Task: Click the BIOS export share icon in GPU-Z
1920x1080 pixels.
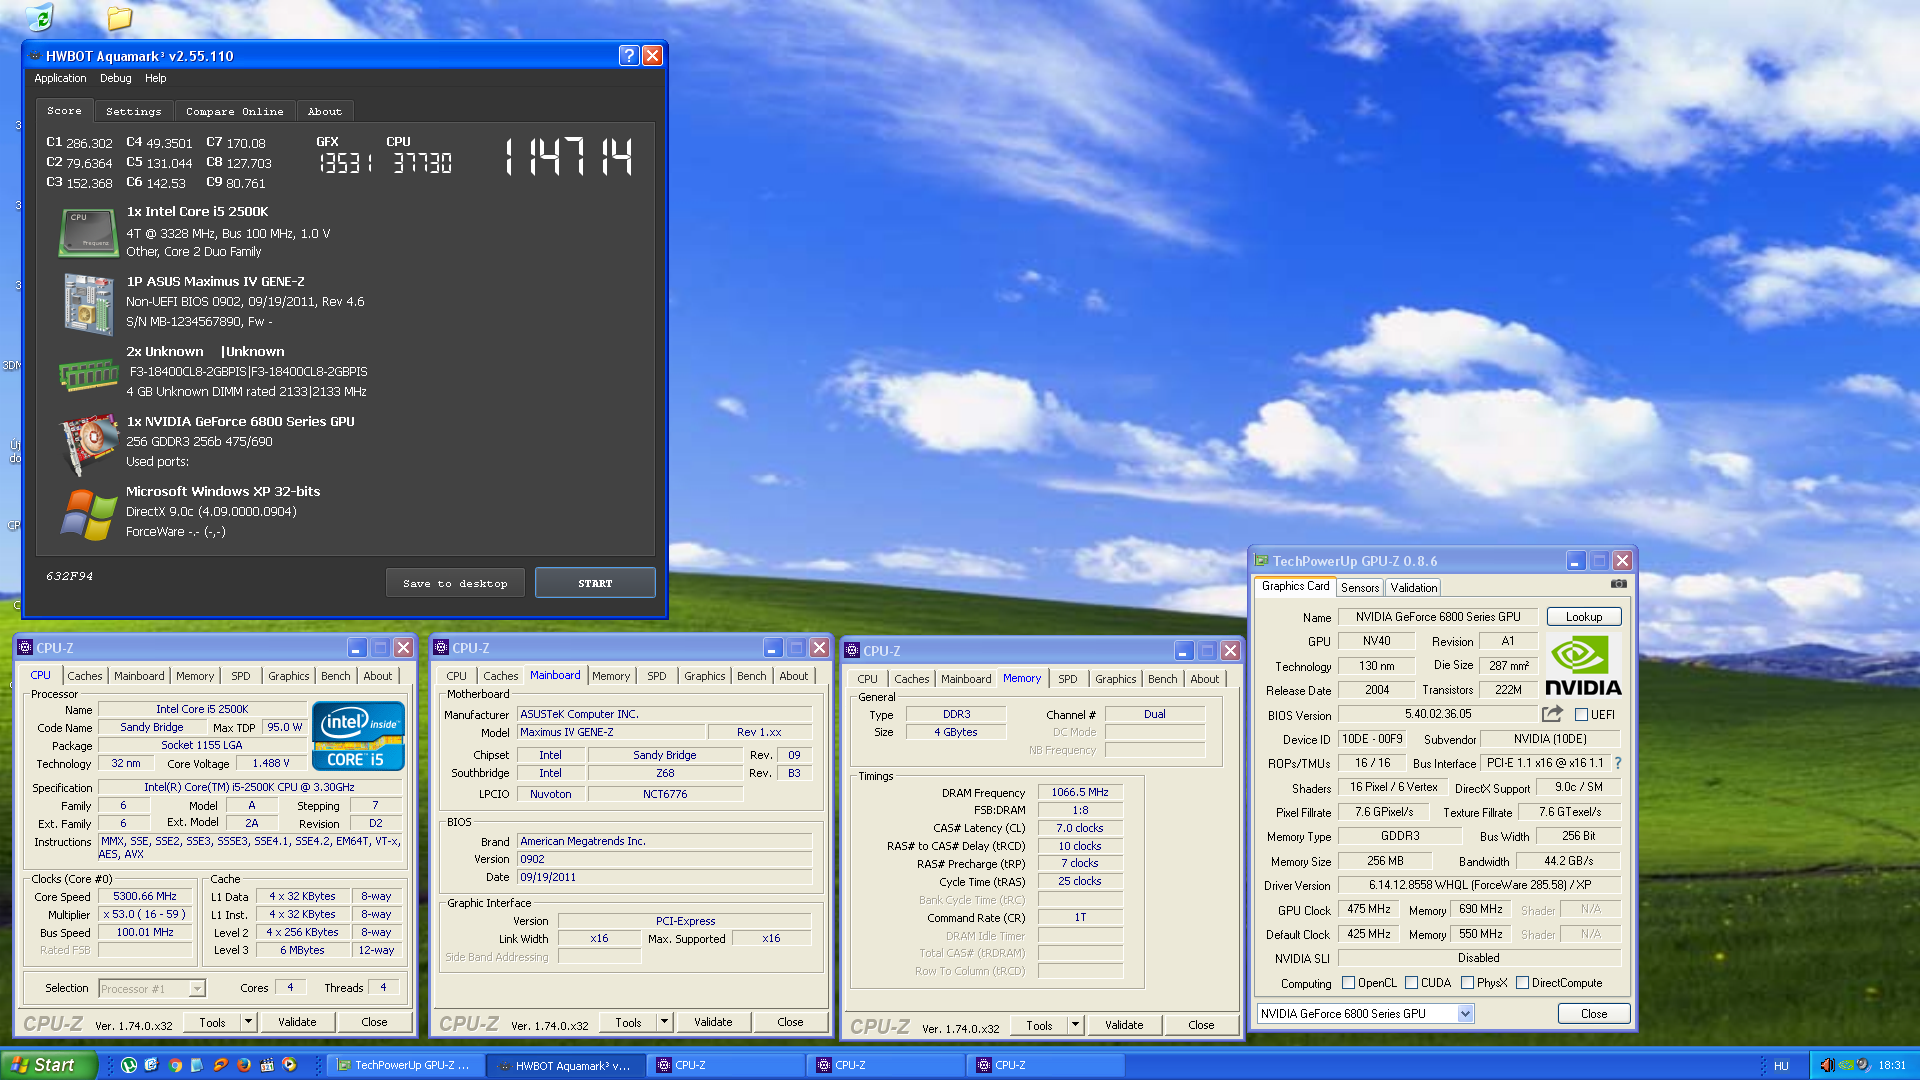Action: 1552,714
